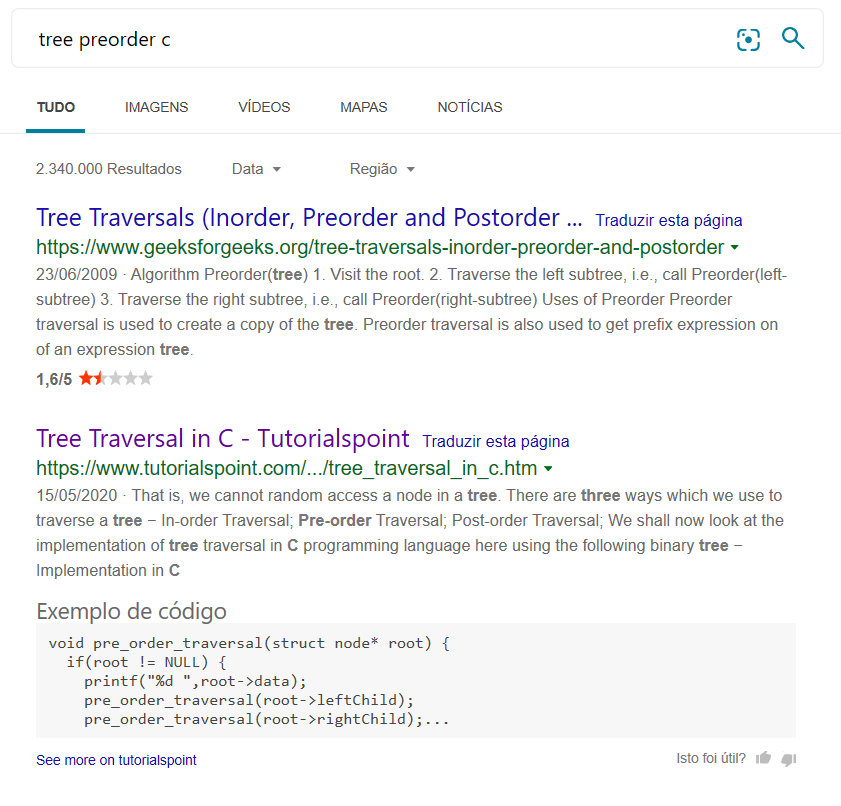Click the '1,6/5' rating text

[x=54, y=379]
